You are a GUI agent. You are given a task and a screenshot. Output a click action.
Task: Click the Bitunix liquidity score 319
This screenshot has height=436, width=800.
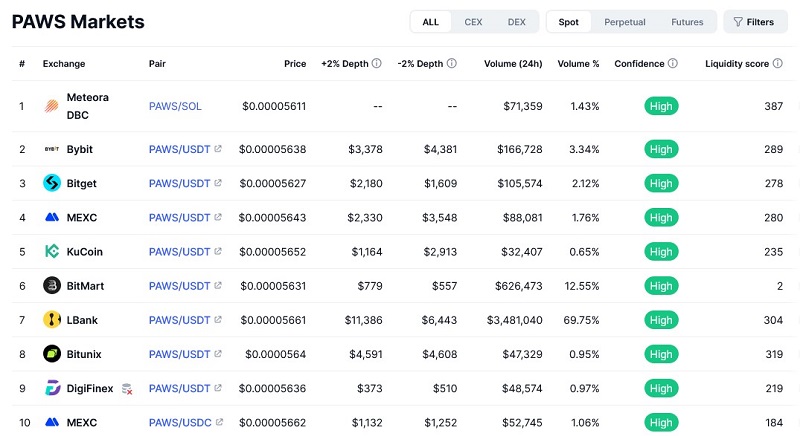point(774,354)
